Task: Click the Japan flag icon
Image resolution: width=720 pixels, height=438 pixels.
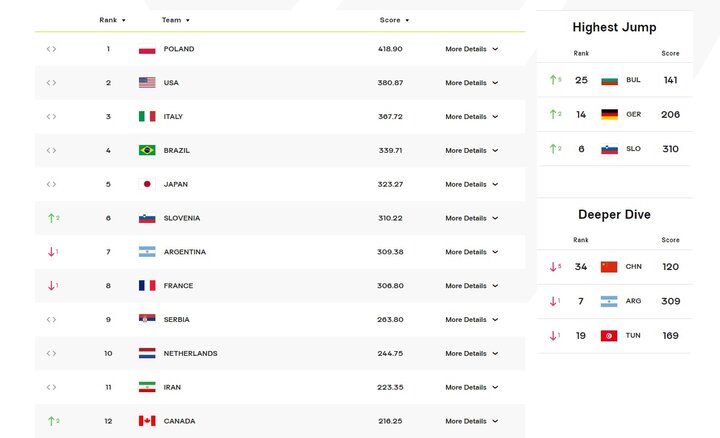Action: pos(147,185)
